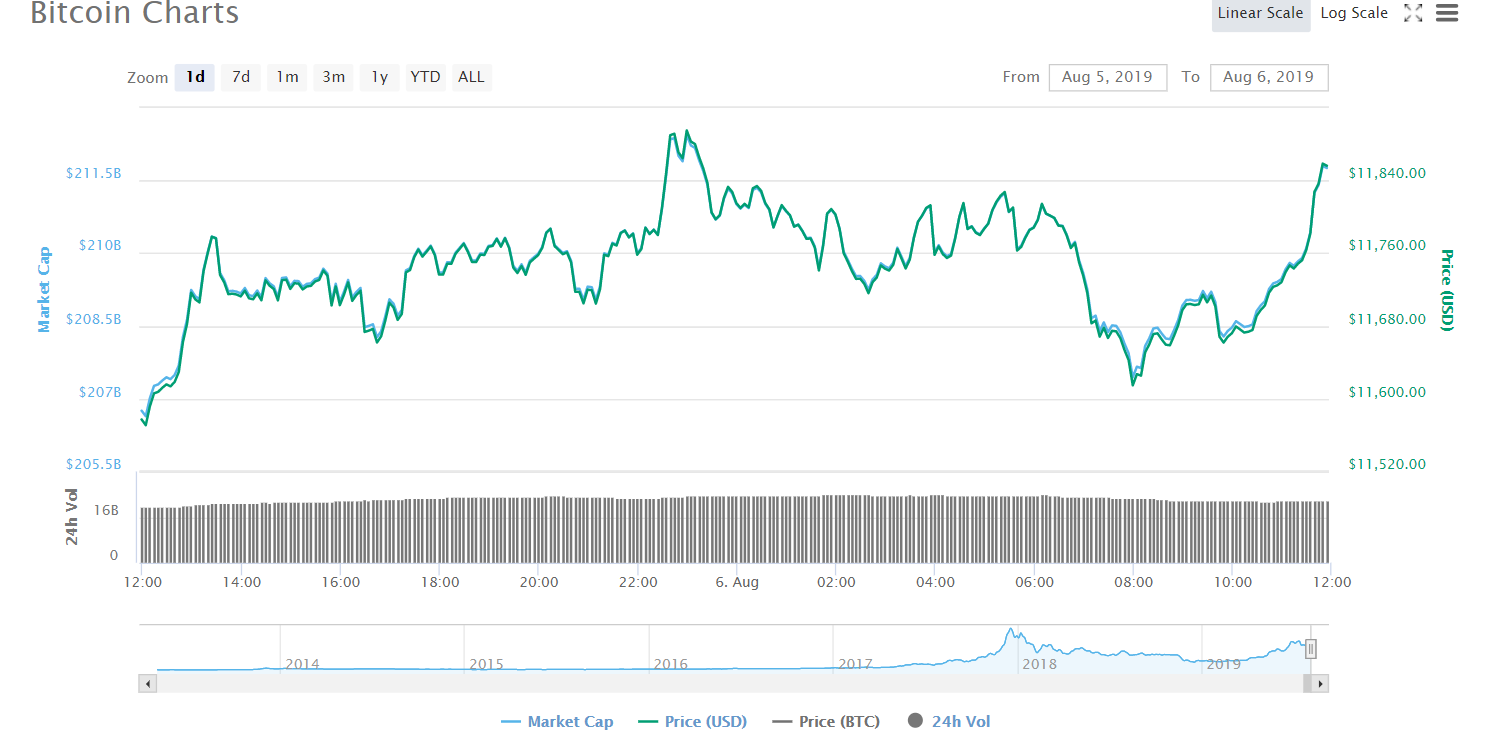Switch to Linear Scale
Screen dimensions: 1493x737
point(1261,14)
